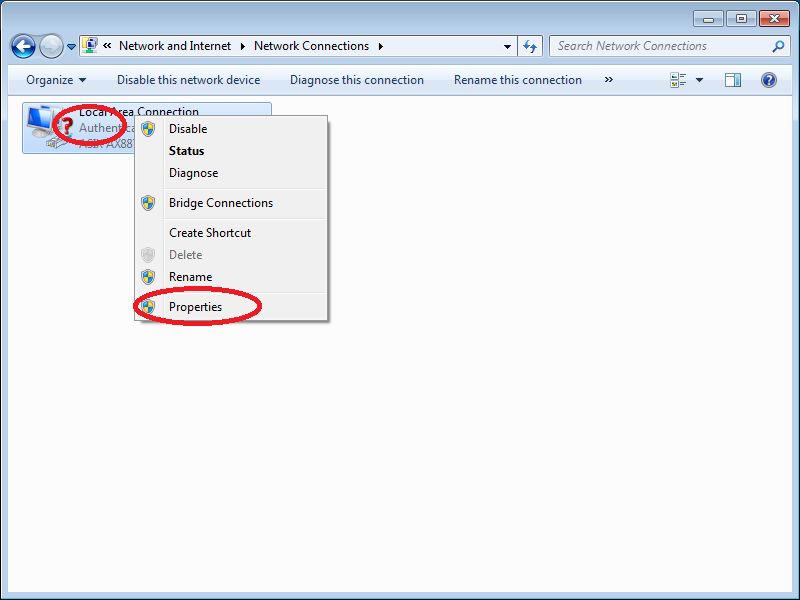This screenshot has width=800, height=600.
Task: Click the network location icon in address bar
Action: (x=90, y=45)
